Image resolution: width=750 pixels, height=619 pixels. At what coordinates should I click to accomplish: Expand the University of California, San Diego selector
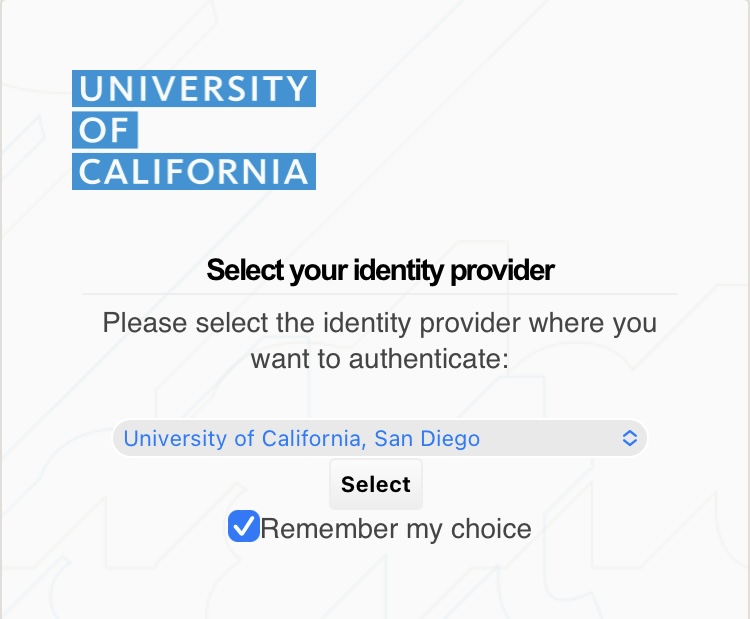tap(380, 438)
